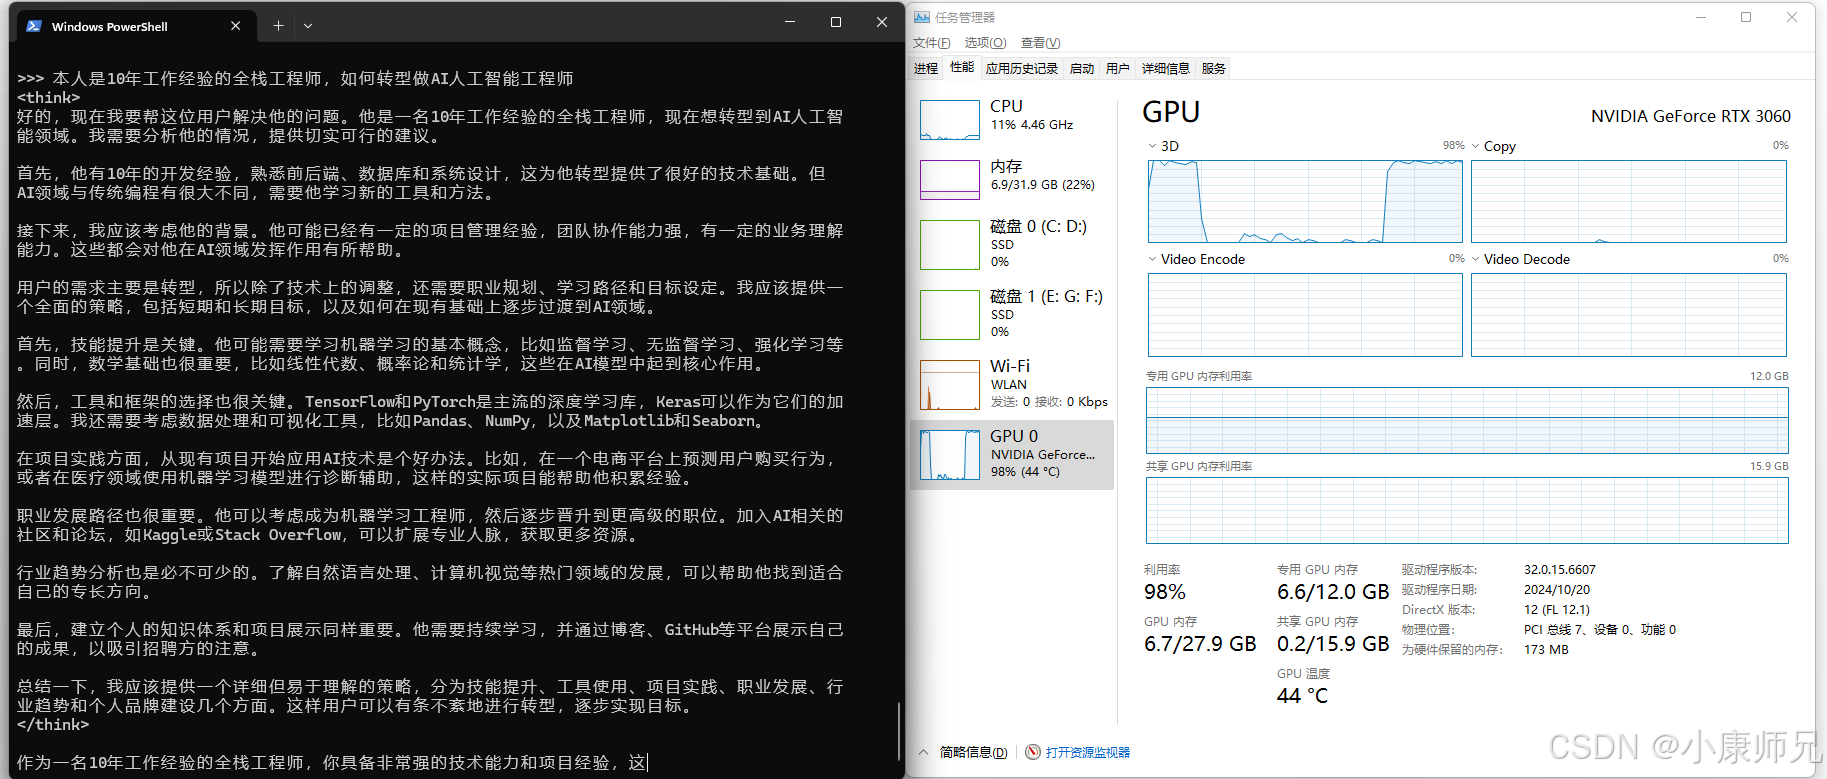Collapse Task Manager with the 简略信息 chevron
The image size is (1827, 779).
(x=923, y=752)
